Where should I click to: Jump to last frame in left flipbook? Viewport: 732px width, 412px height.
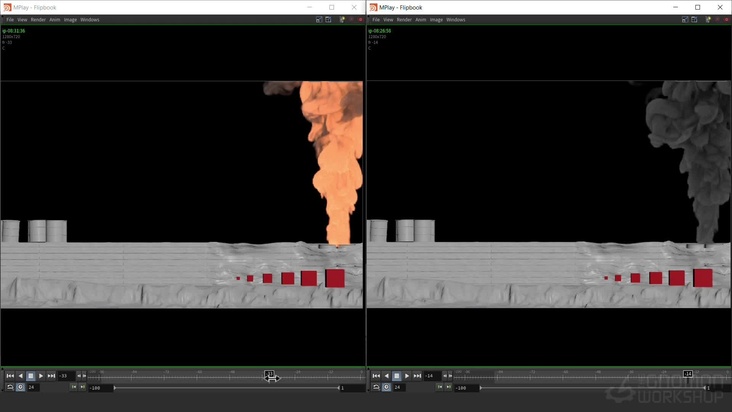point(51,376)
